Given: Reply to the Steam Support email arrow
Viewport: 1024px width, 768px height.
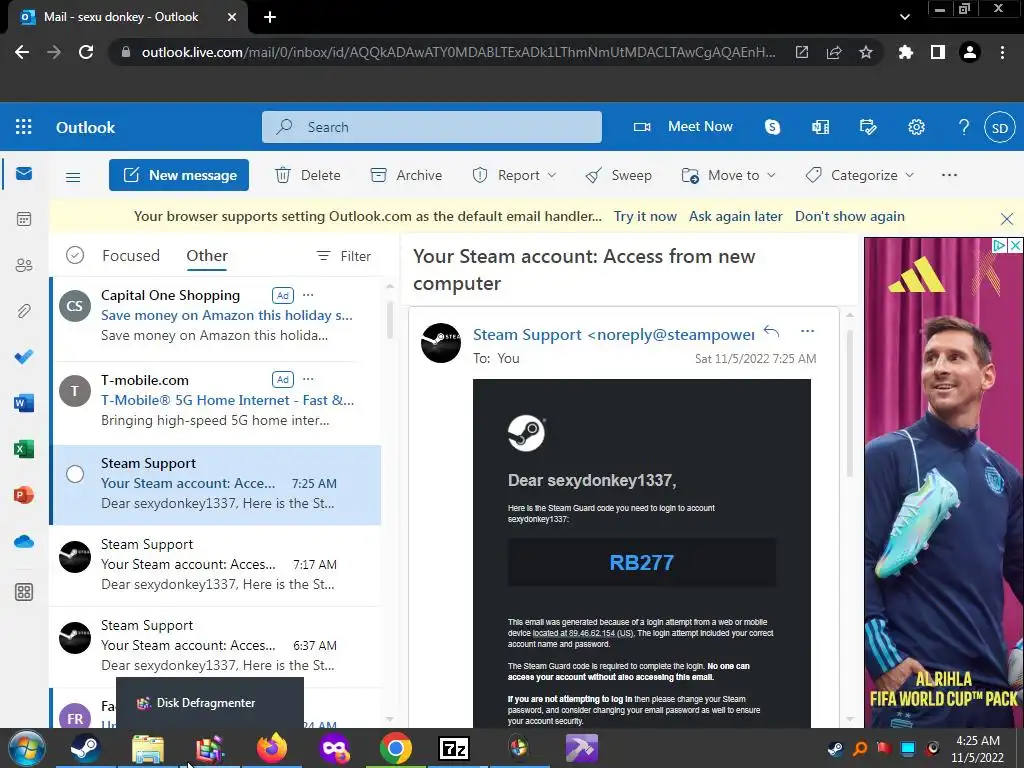Looking at the screenshot, I should 771,331.
